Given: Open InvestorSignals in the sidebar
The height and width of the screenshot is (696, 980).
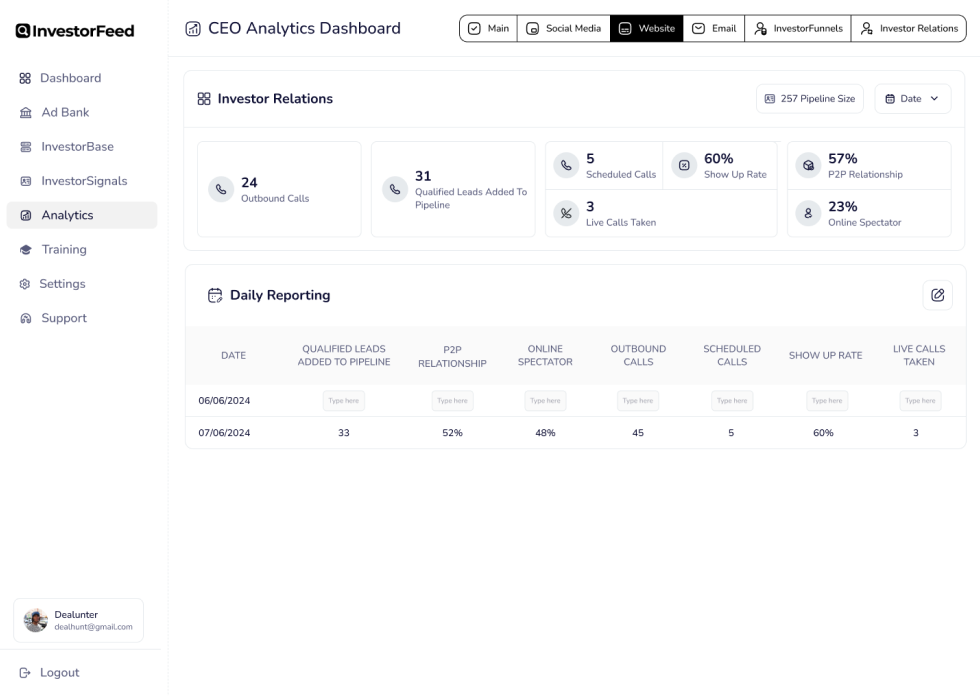Looking at the screenshot, I should (84, 181).
